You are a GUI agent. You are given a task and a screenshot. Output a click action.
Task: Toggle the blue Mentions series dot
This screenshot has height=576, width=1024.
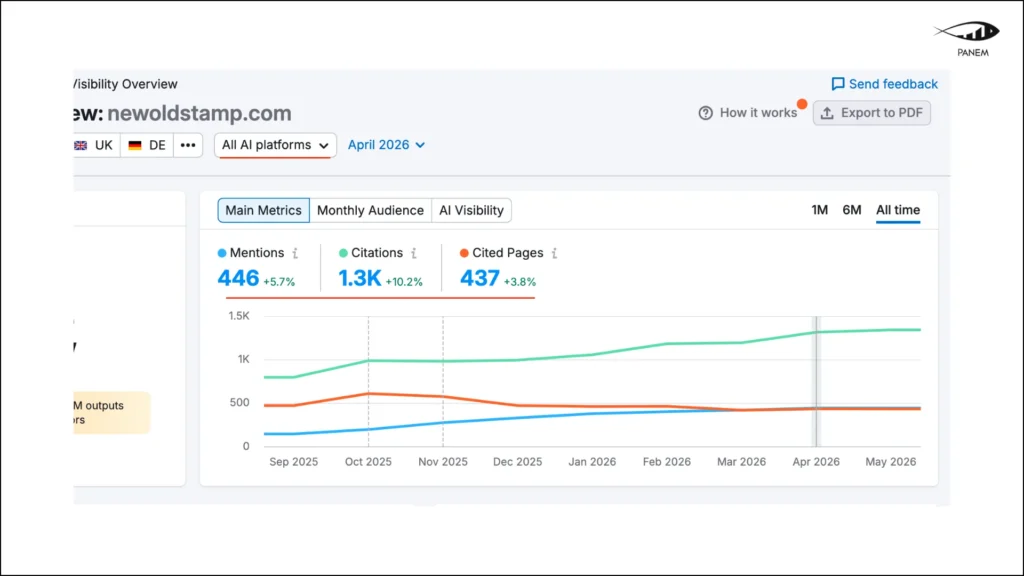pos(222,253)
